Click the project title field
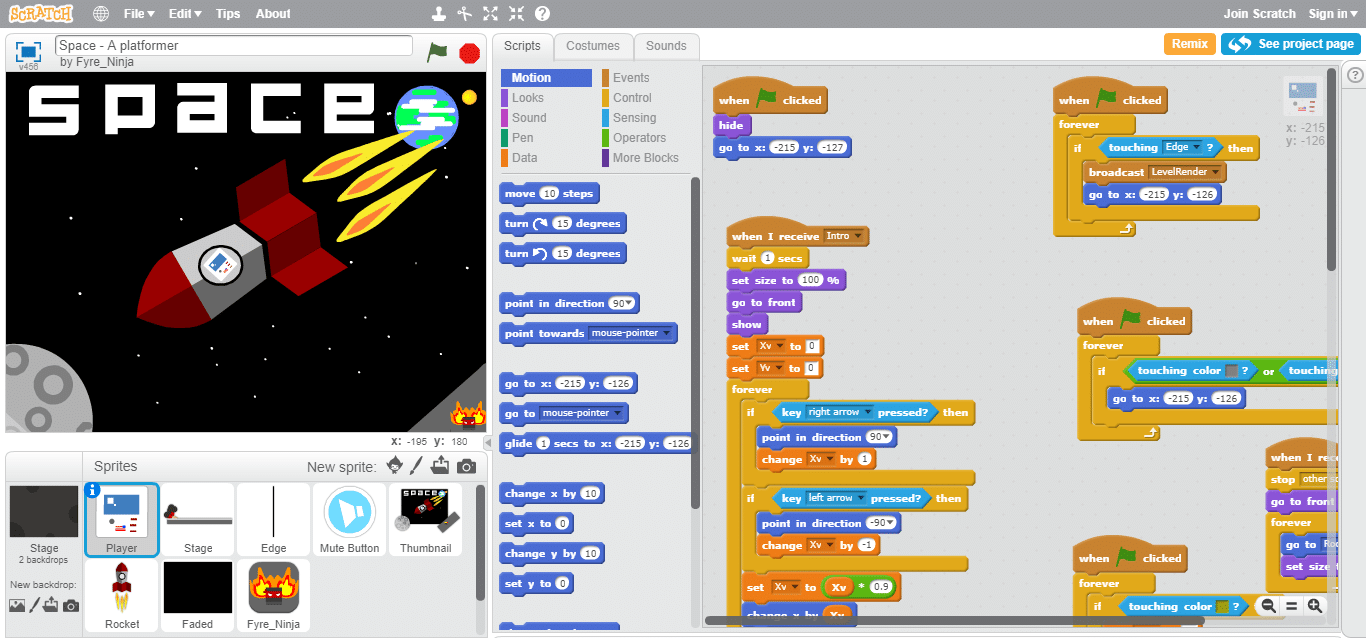 point(234,46)
